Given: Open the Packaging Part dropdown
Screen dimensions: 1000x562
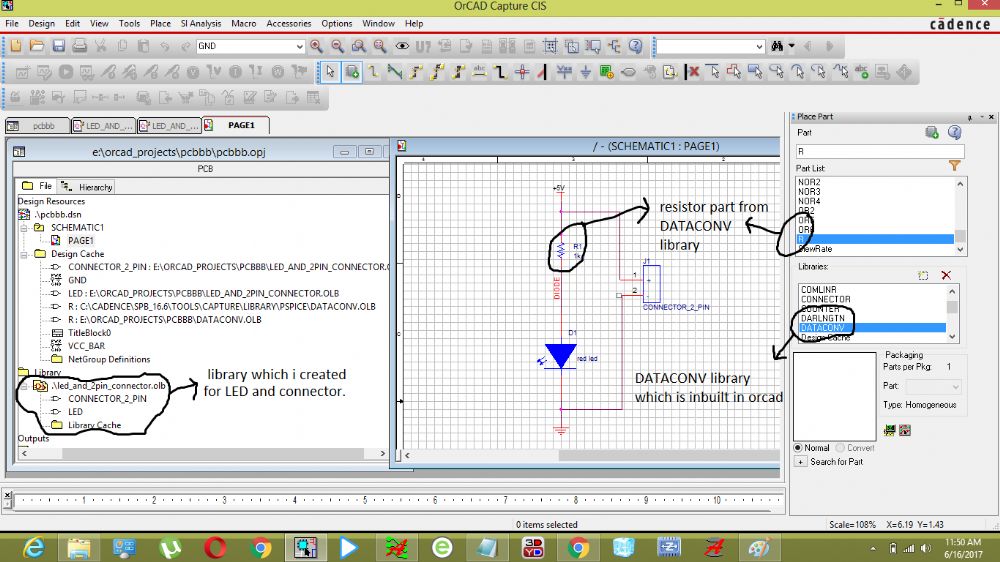Looking at the screenshot, I should (x=933, y=387).
